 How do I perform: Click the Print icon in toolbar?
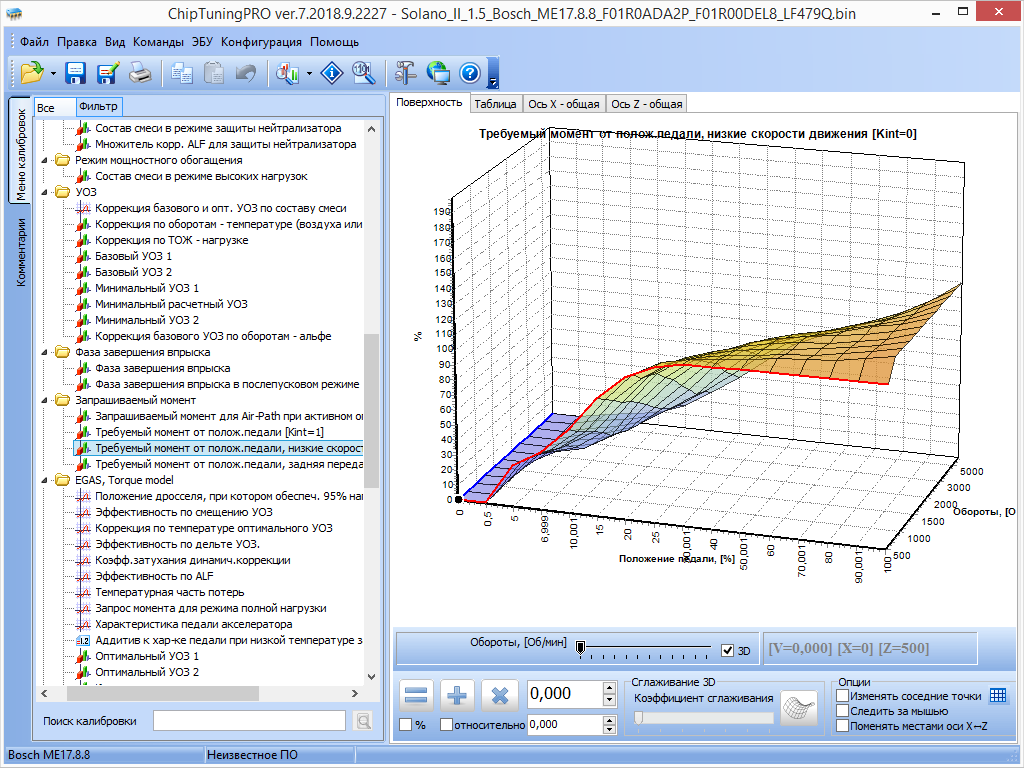pos(139,72)
